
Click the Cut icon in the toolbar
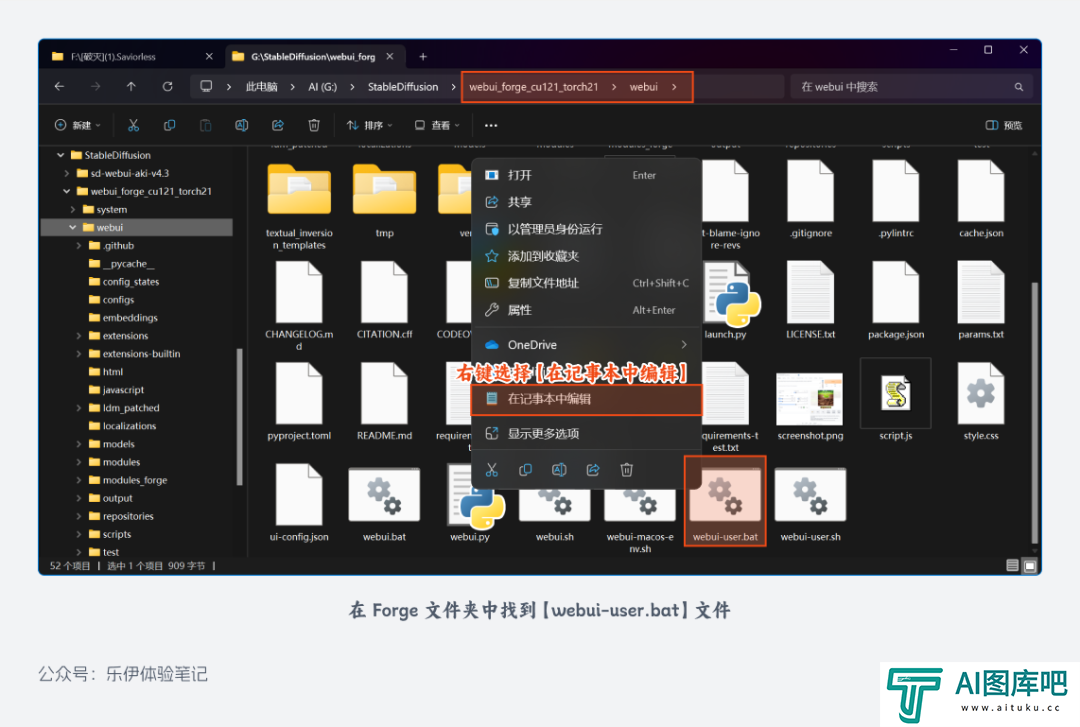point(134,125)
